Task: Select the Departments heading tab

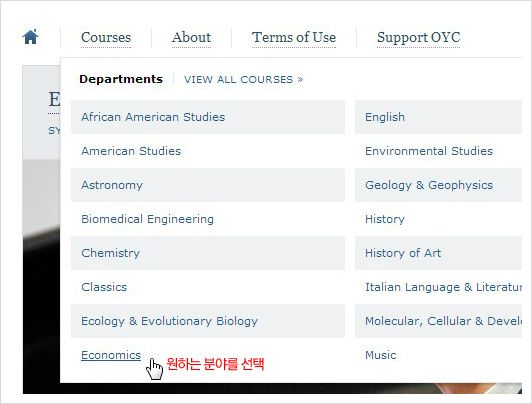Action: 121,79
